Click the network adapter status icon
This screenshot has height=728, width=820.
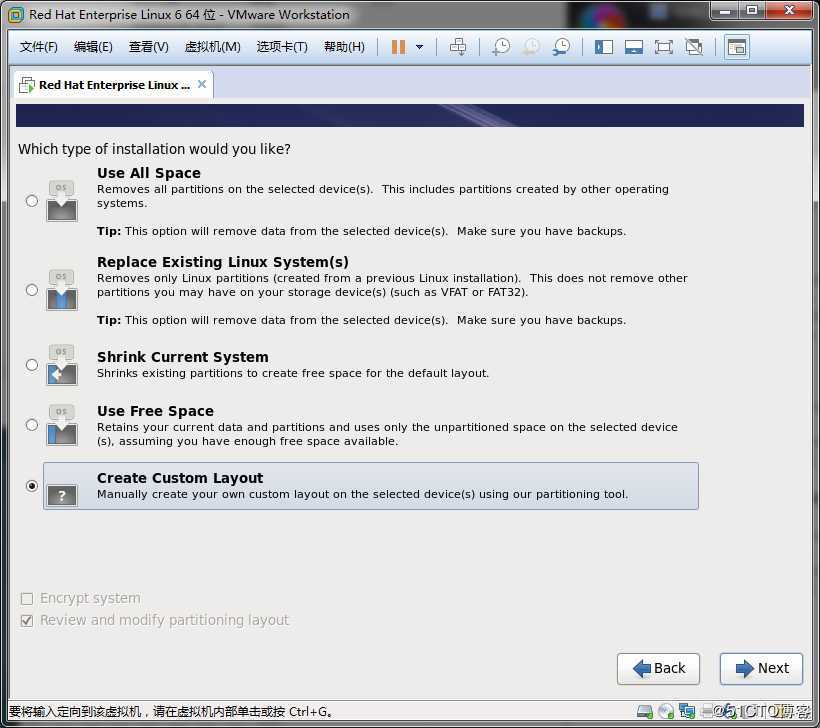[687, 711]
